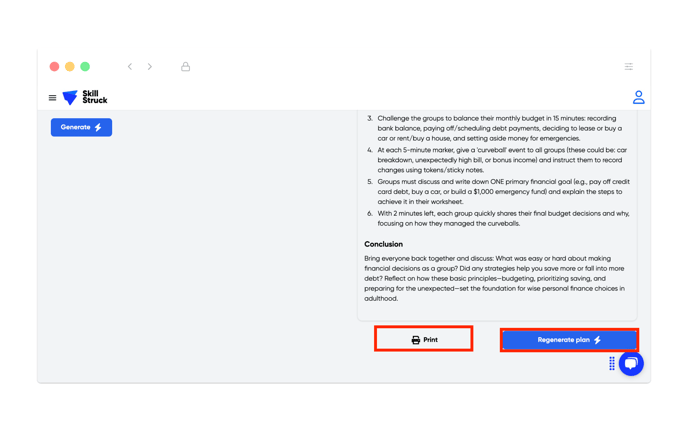688x430 pixels.
Task: Click the Conclusion heading
Action: [x=383, y=244]
